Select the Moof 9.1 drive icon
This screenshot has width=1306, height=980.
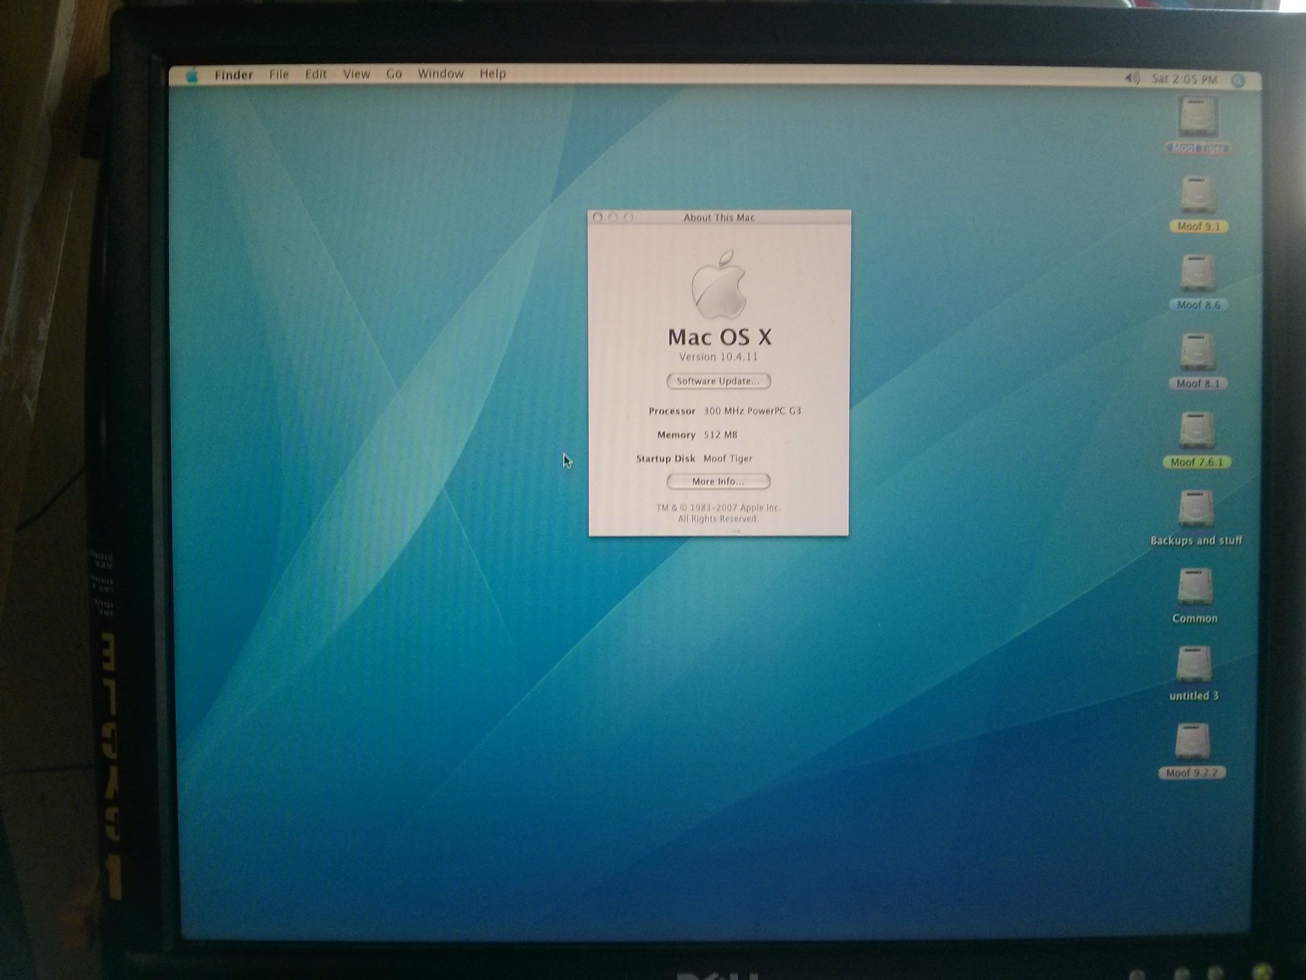tap(1197, 195)
